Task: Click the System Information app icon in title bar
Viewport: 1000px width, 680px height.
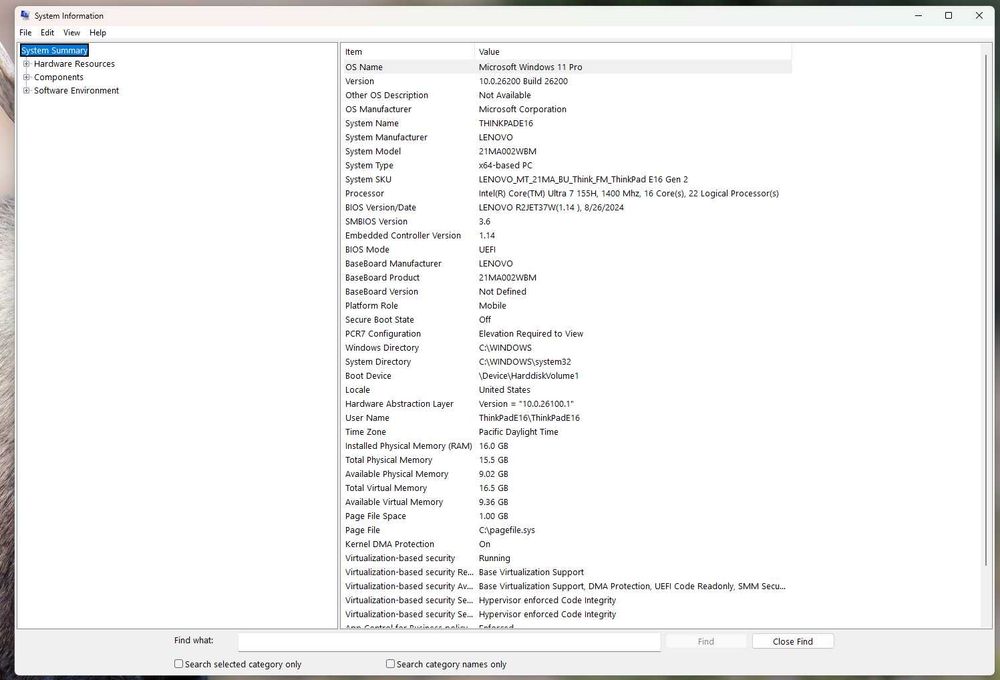Action: pyautogui.click(x=25, y=15)
